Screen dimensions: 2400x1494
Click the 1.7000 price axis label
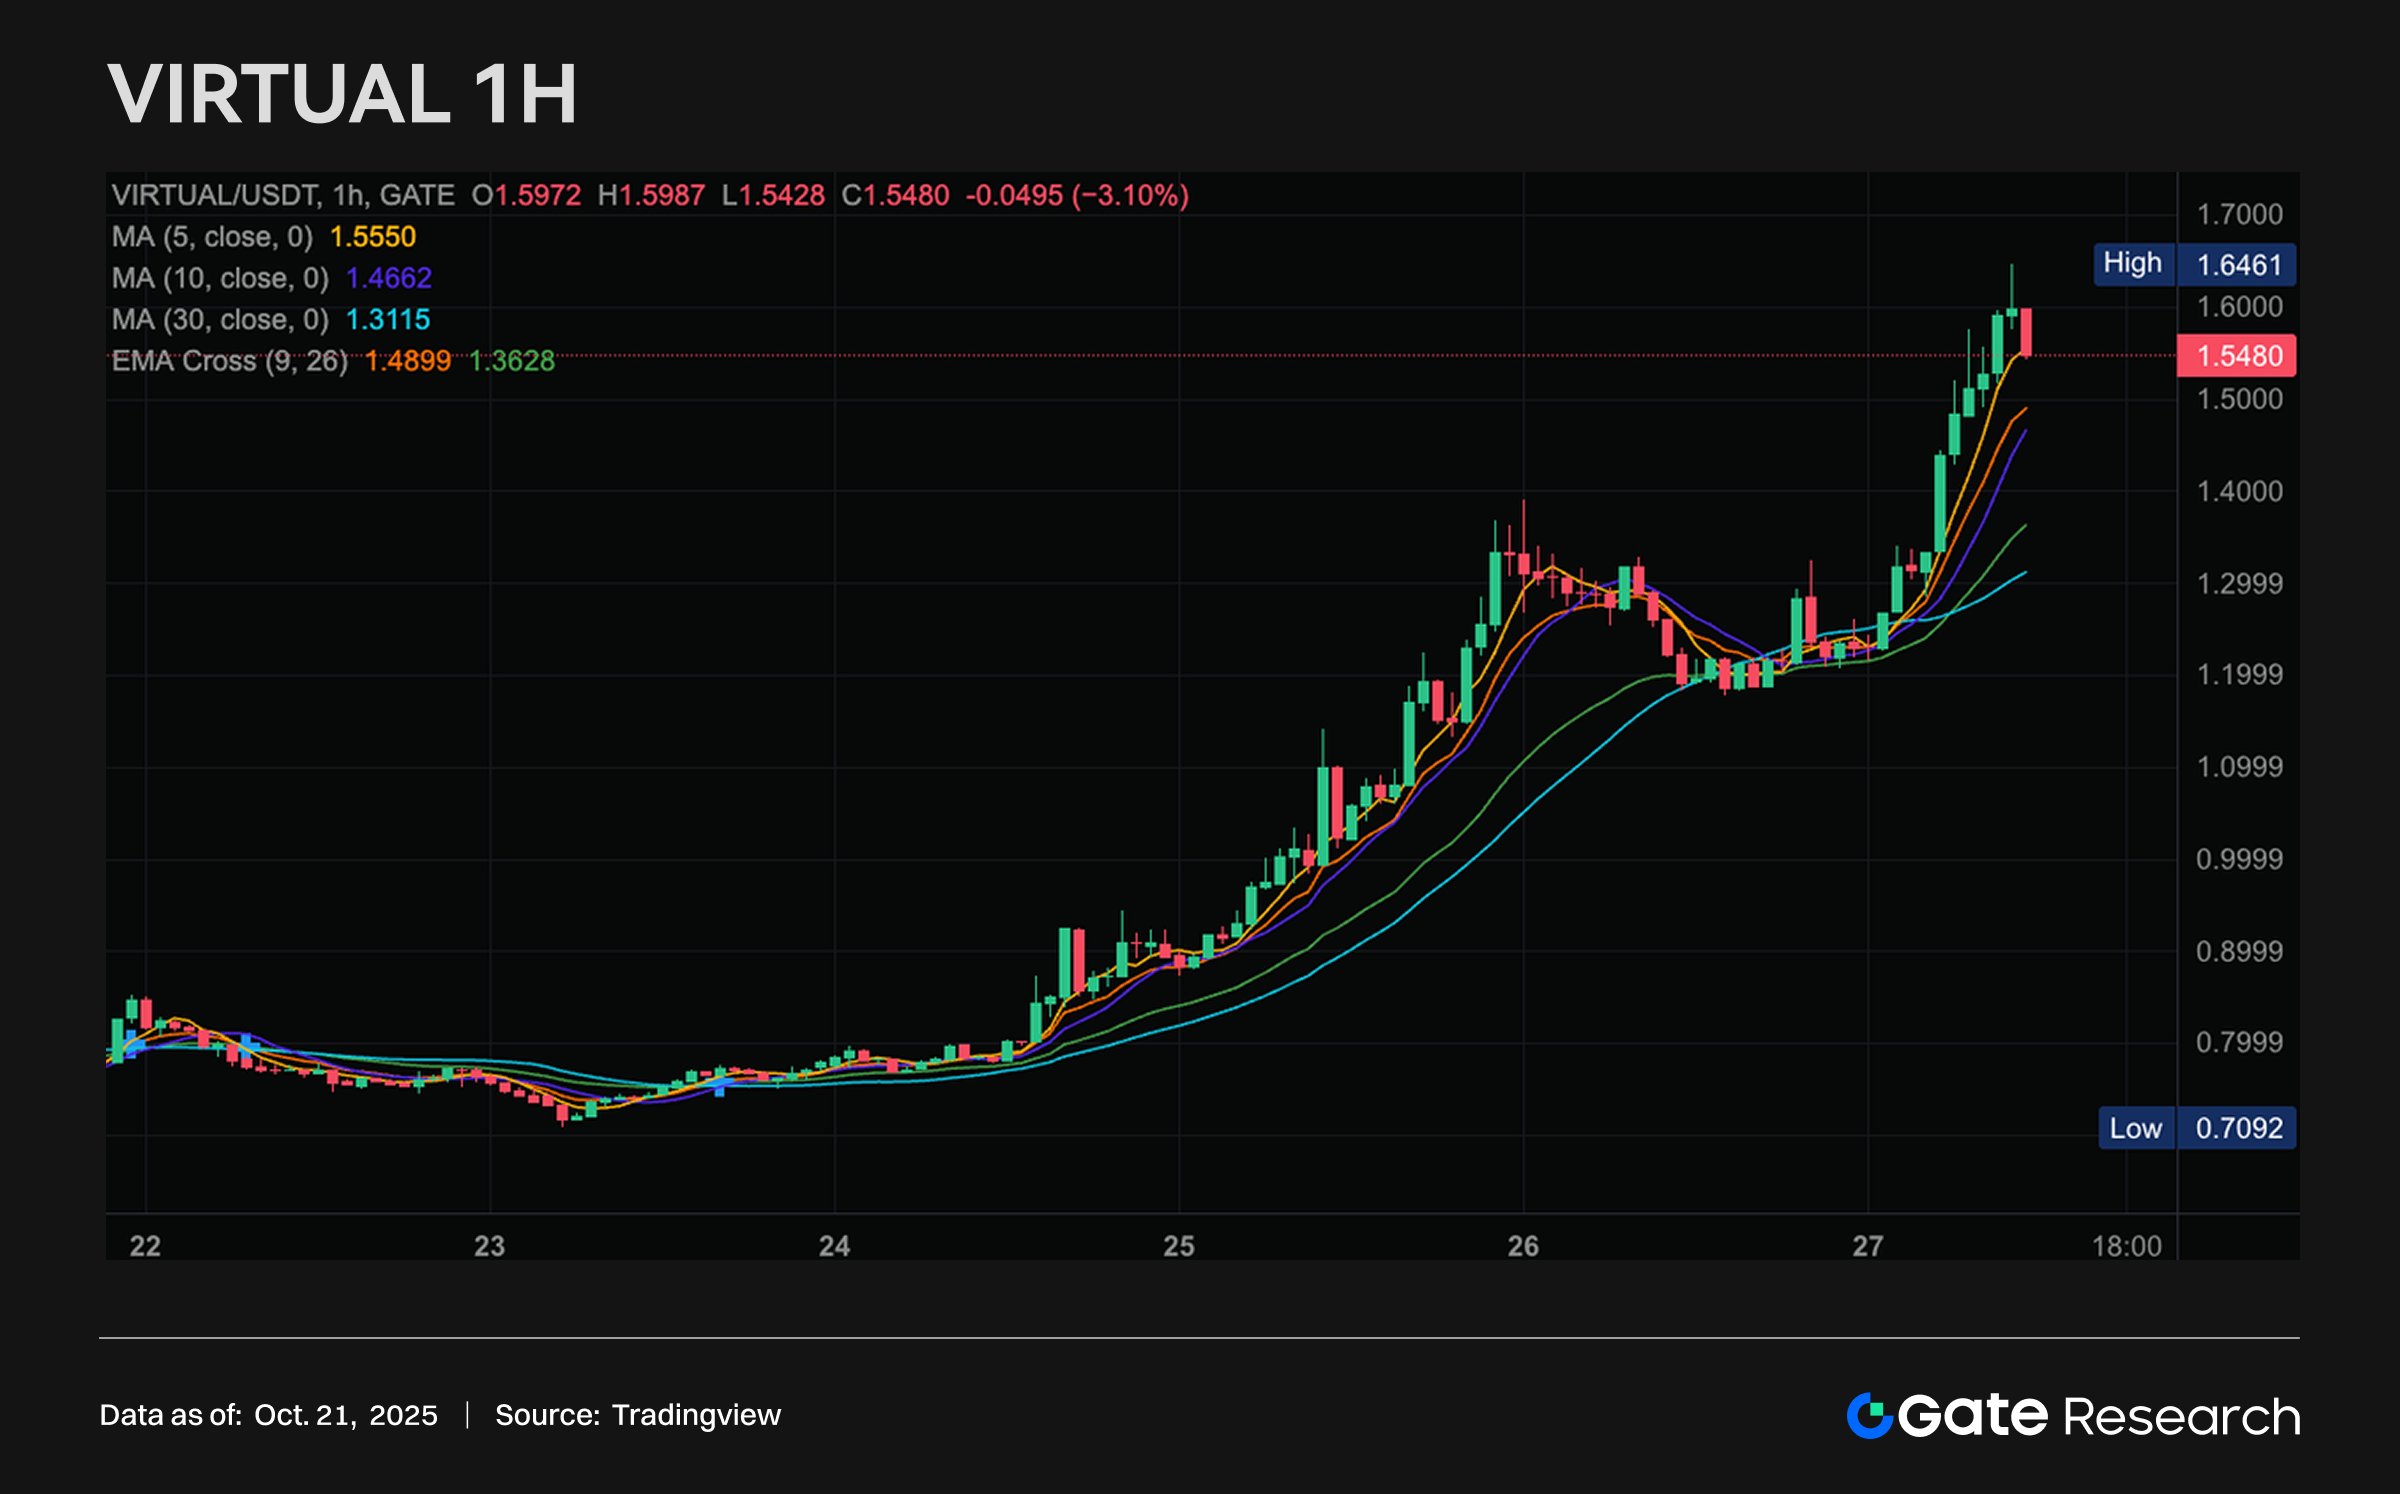2239,214
